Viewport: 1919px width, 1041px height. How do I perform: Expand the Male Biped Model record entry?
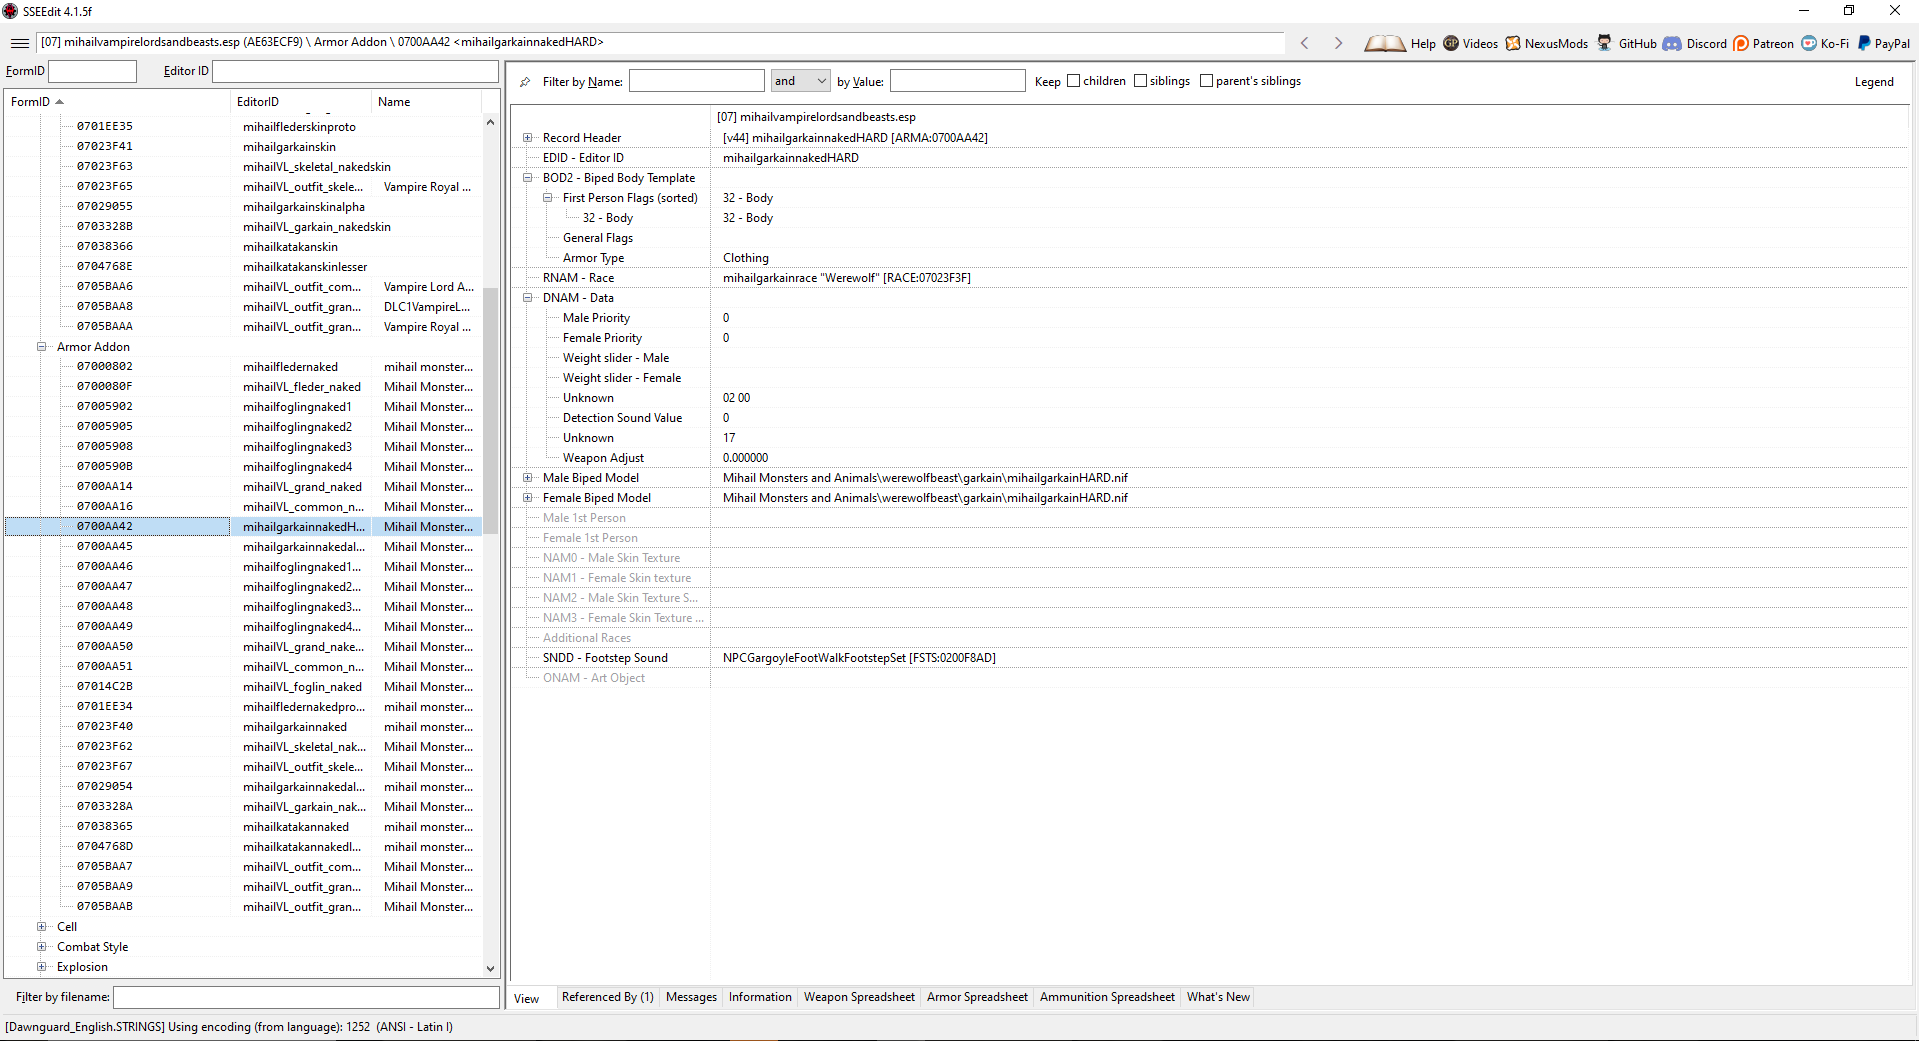tap(528, 477)
